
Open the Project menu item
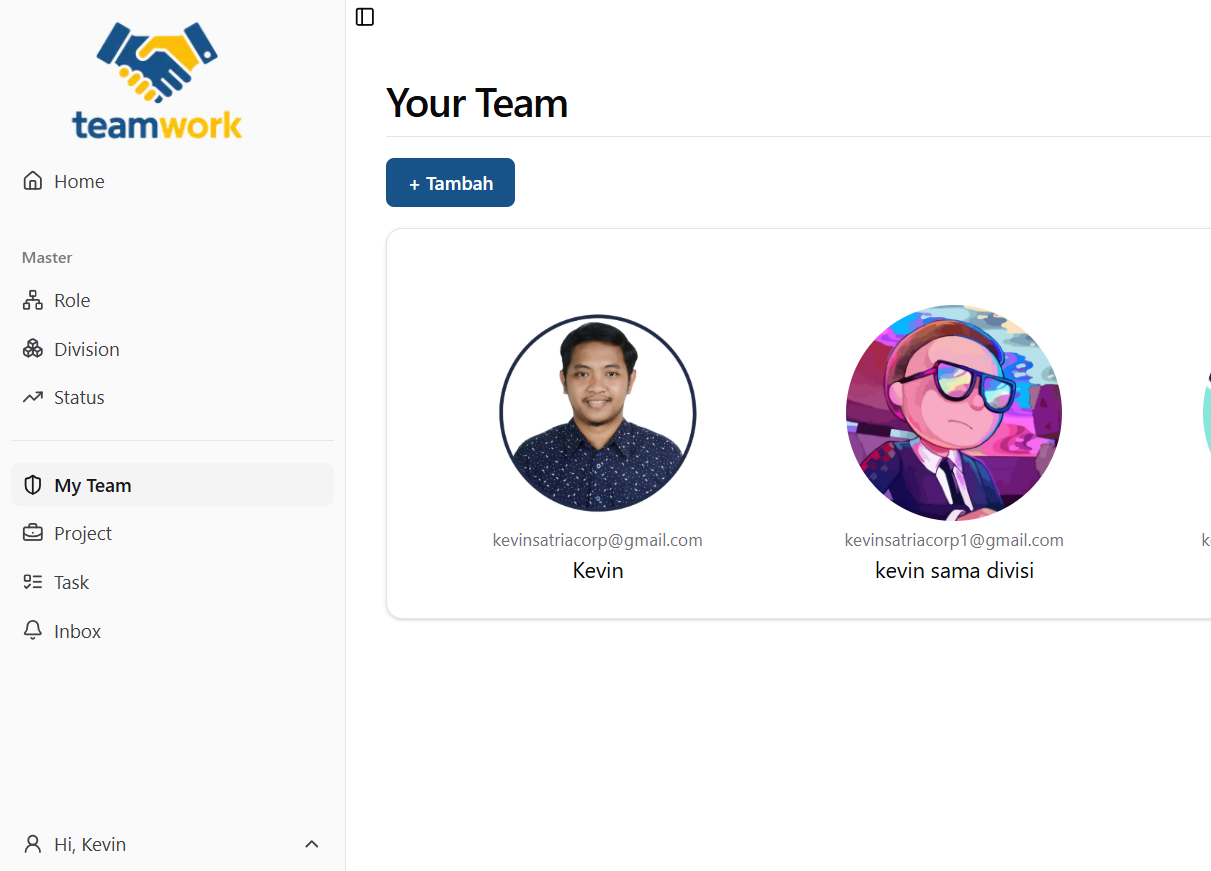[x=83, y=533]
